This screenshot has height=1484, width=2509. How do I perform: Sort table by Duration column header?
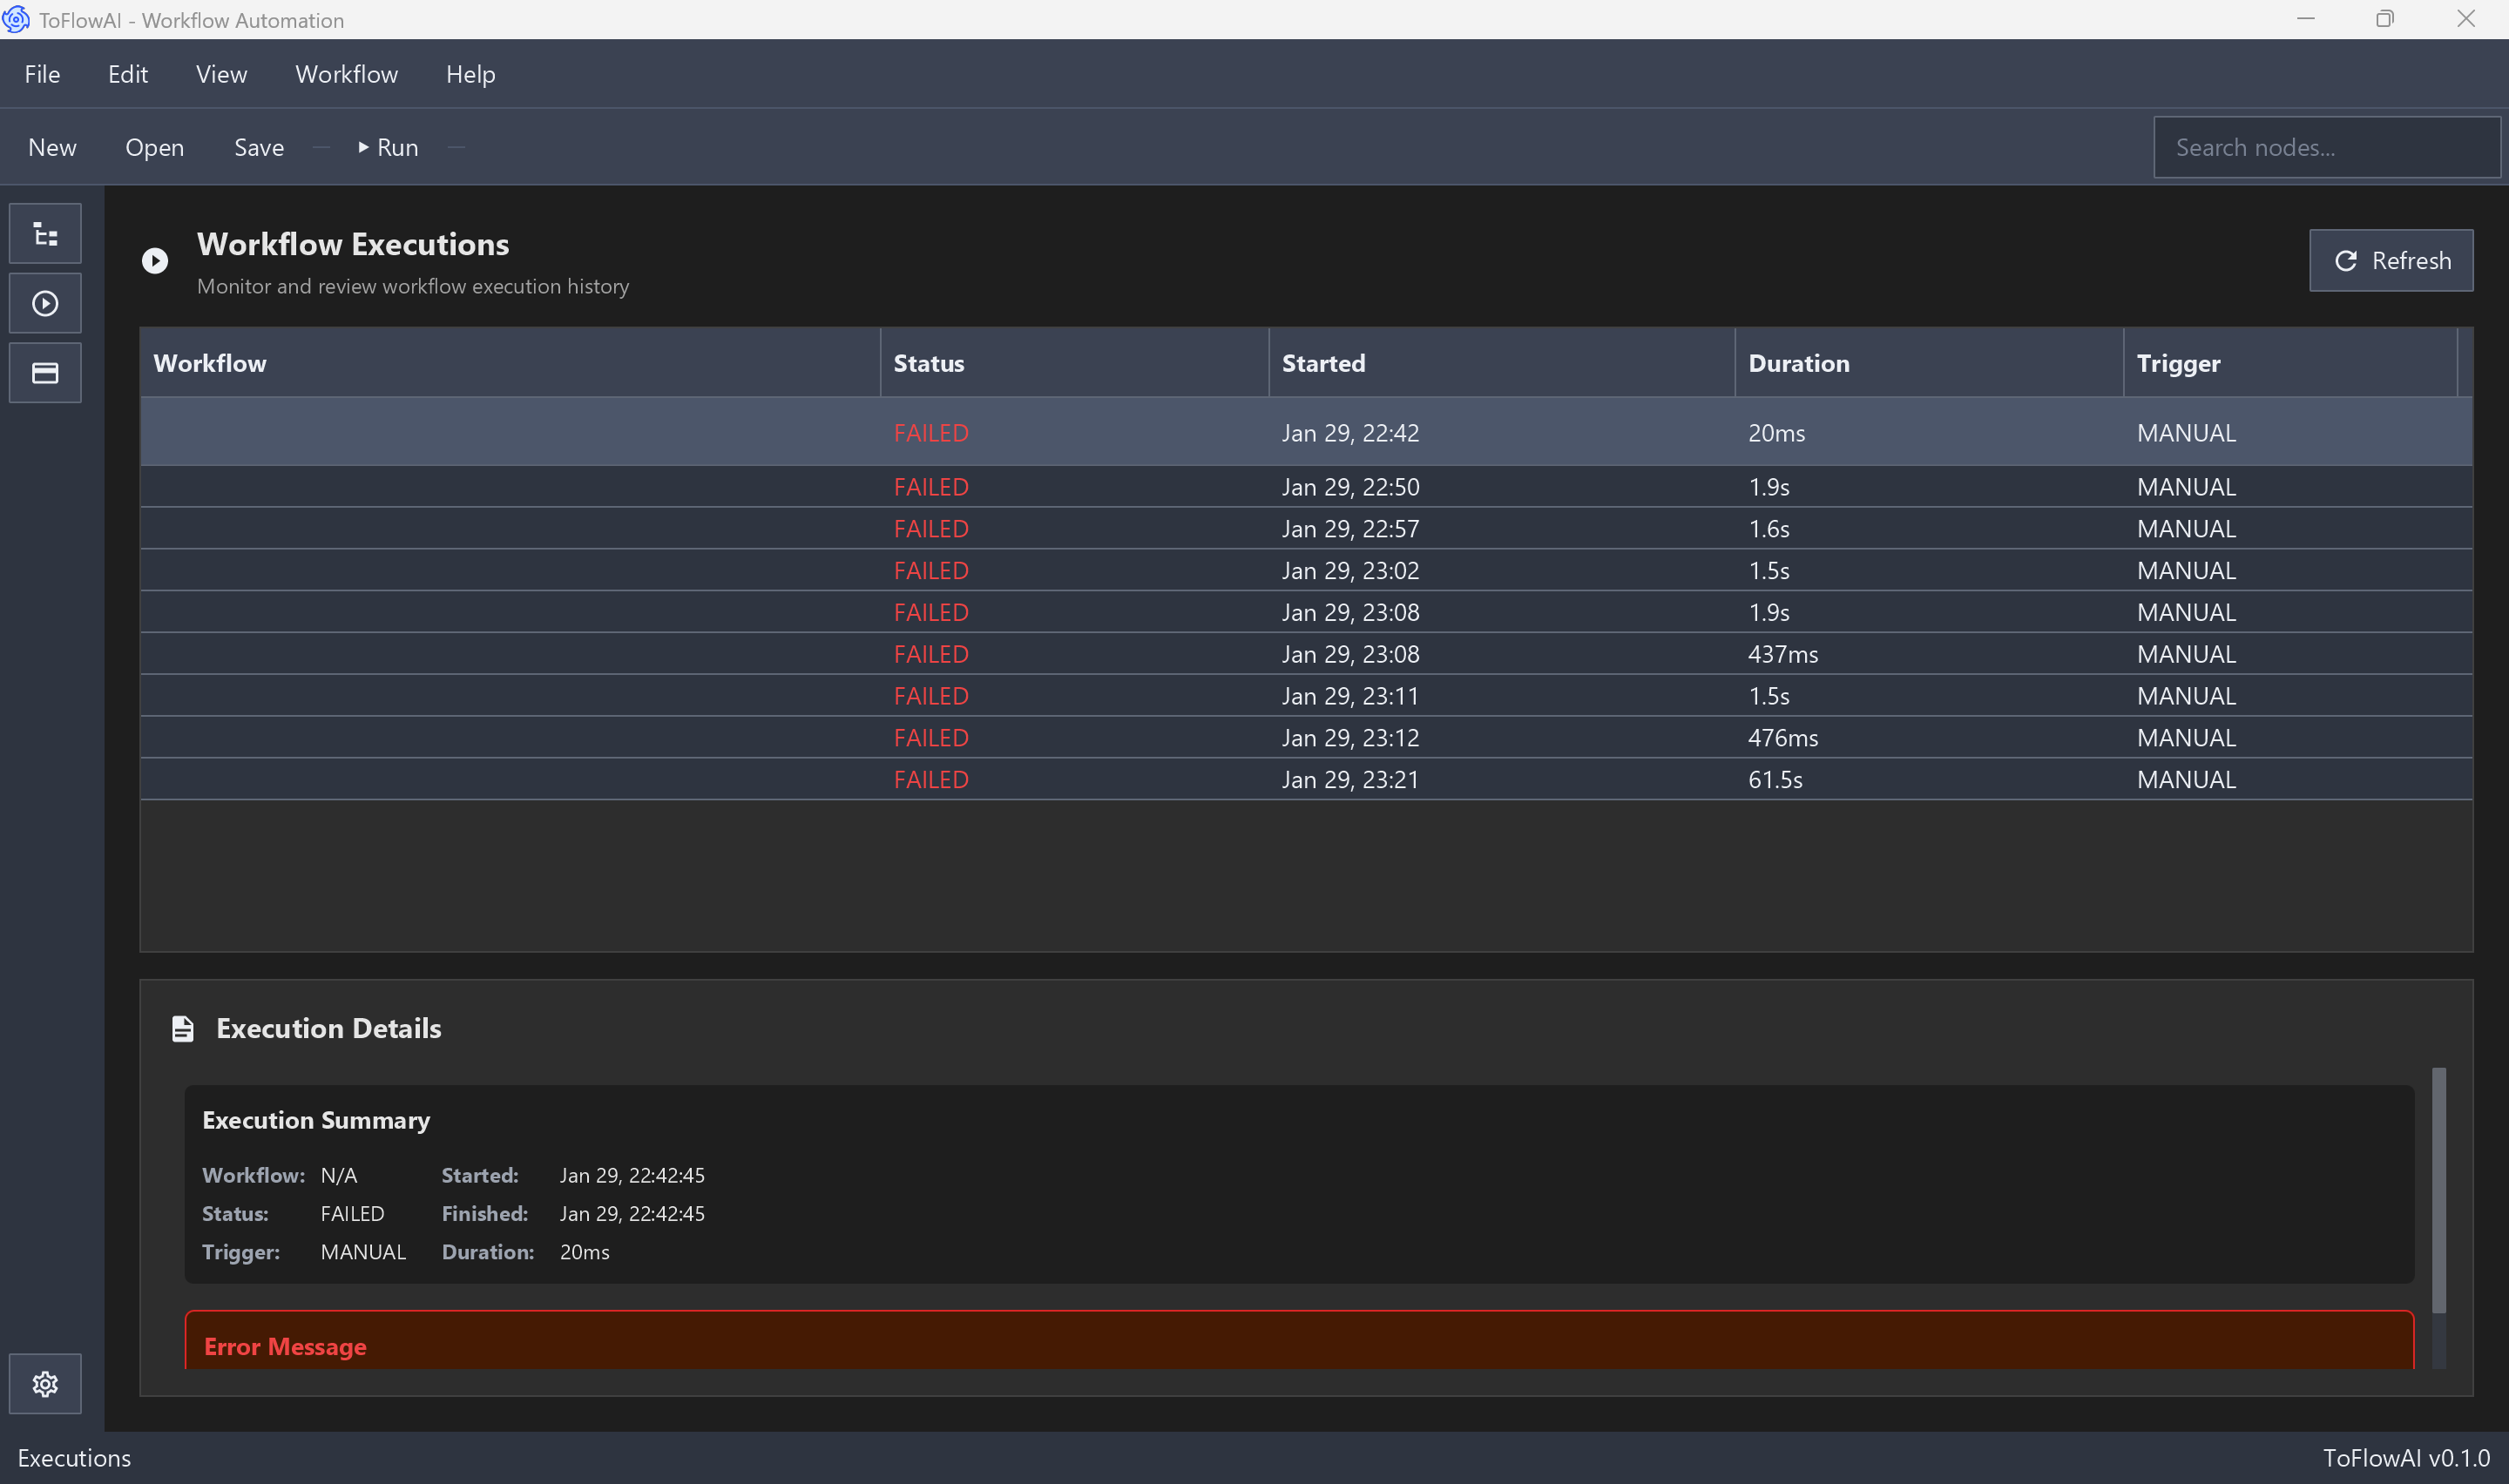(1798, 363)
